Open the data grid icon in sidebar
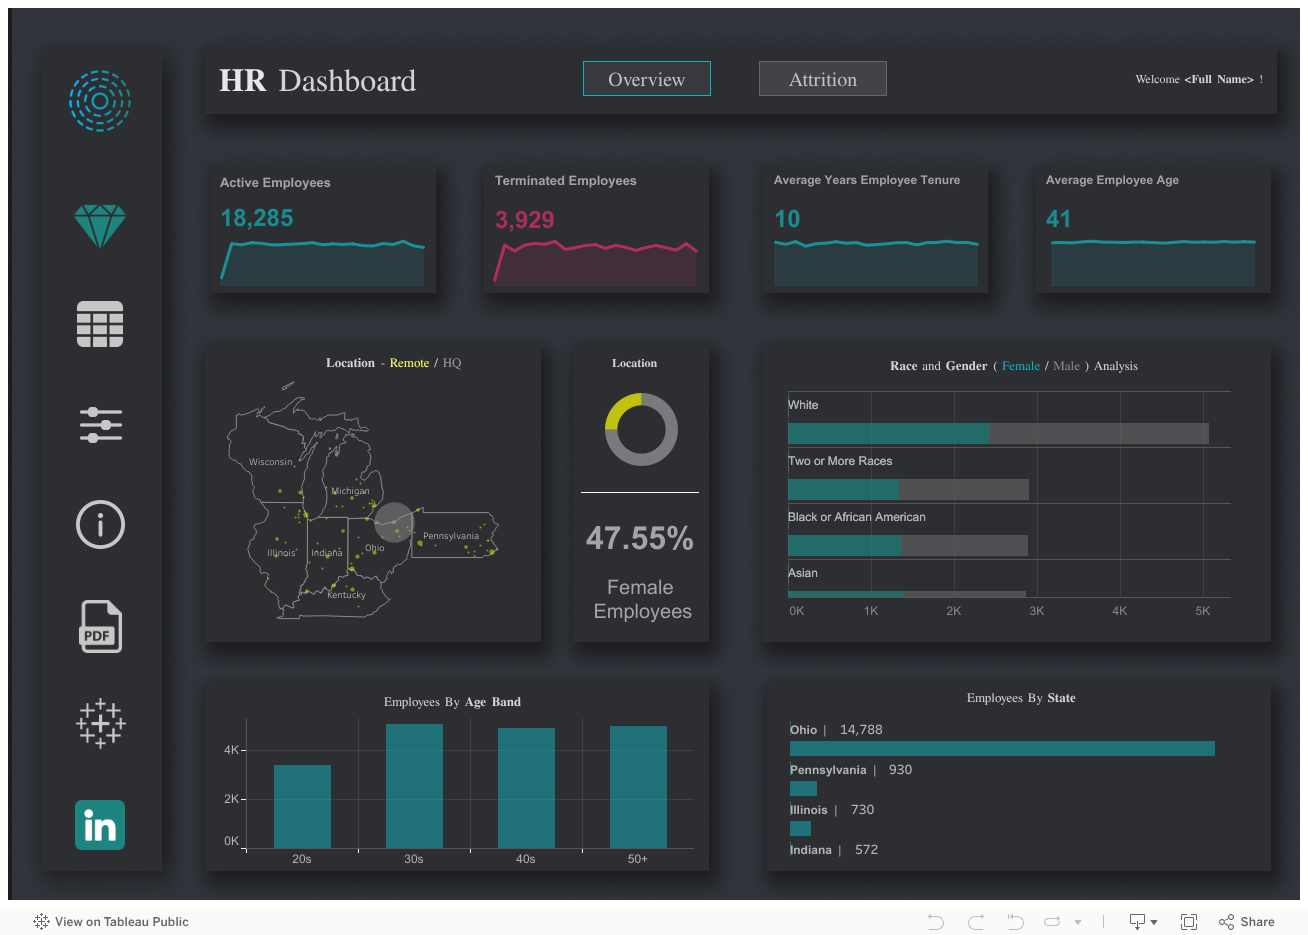This screenshot has height=935, width=1308. pyautogui.click(x=100, y=324)
